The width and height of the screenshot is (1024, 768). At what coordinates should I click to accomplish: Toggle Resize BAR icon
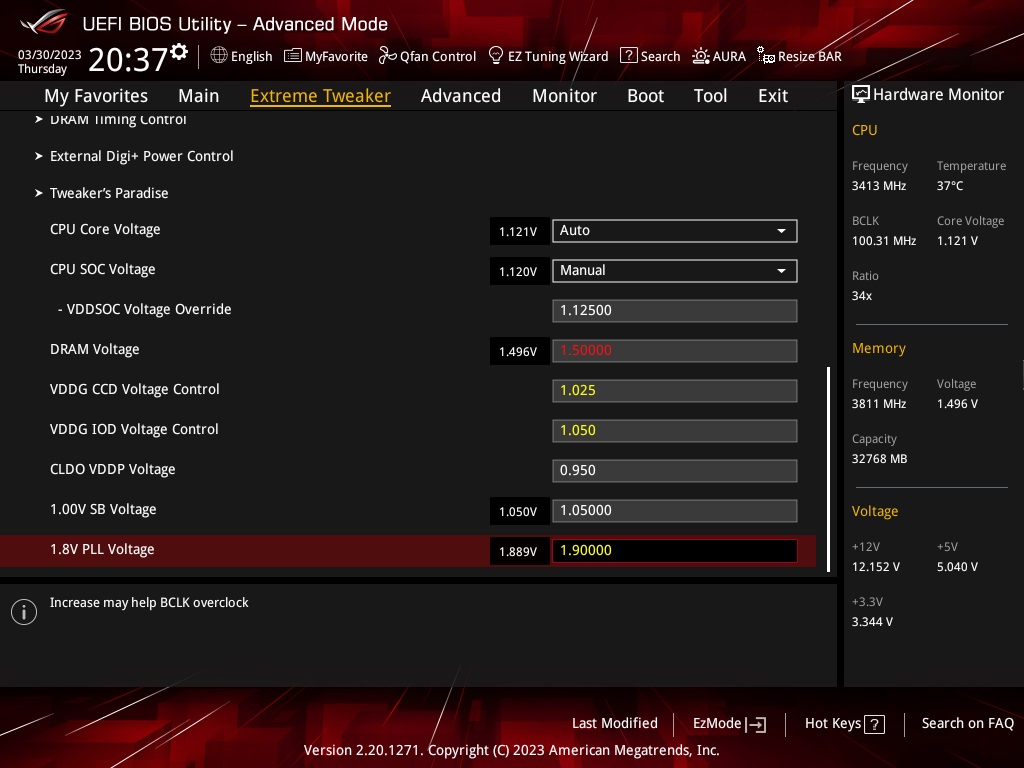(x=765, y=56)
